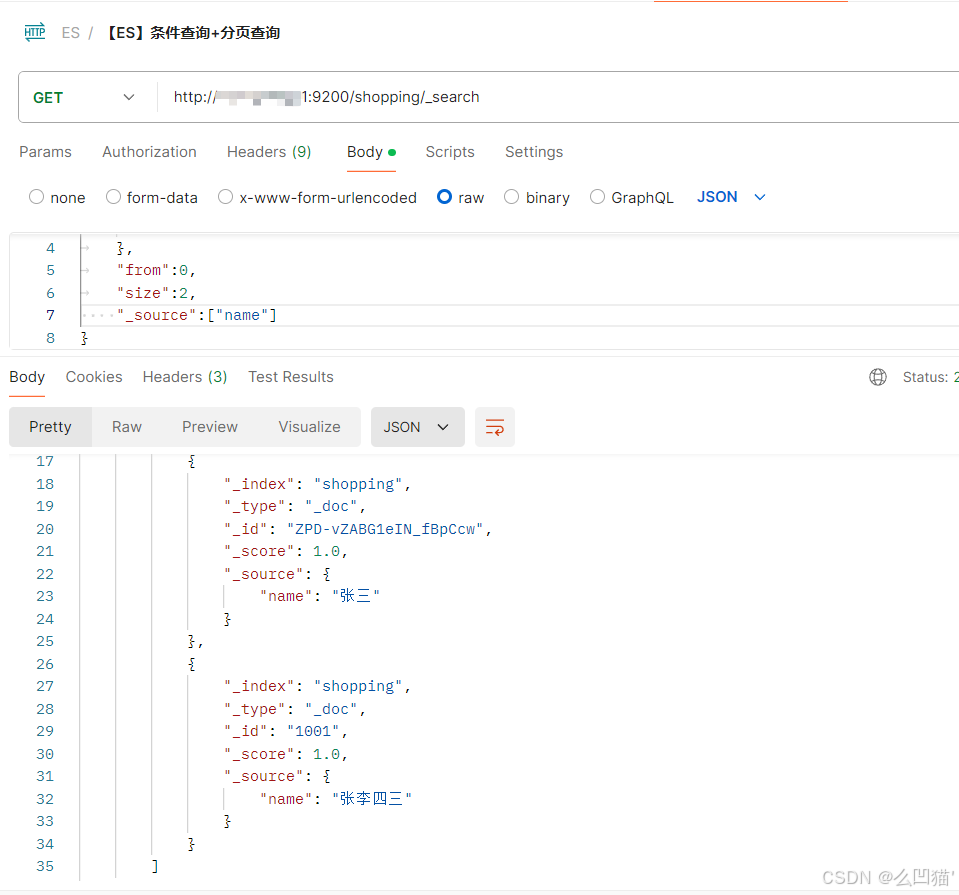Screen dimensions: 959x895
Task: Click the HTTP request type icon
Action: click(35, 32)
